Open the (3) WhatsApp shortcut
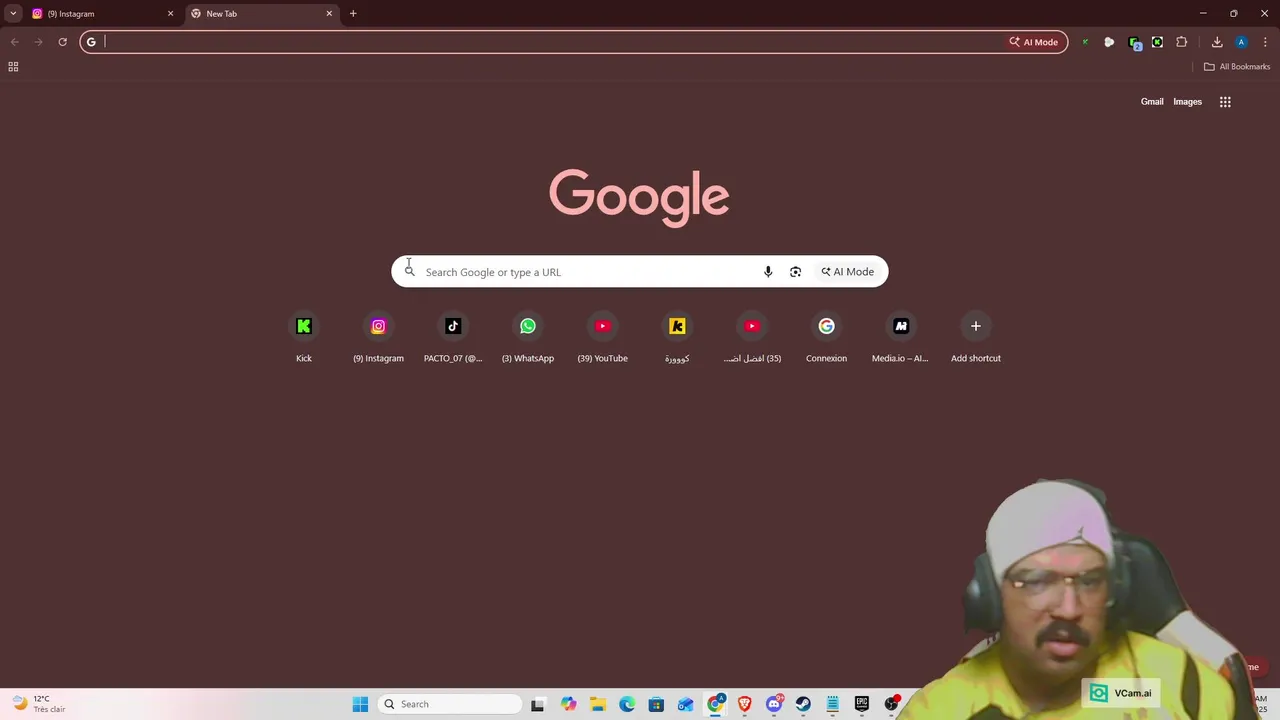This screenshot has width=1280, height=720. pyautogui.click(x=528, y=338)
